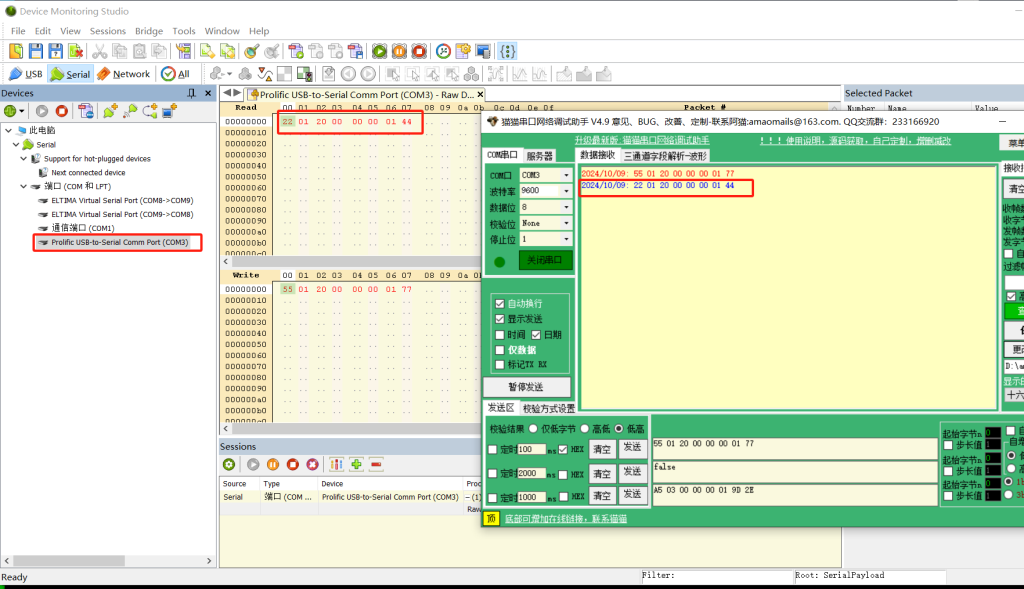Click next packet circular arrow icon
This screenshot has width=1024, height=589.
368,74
